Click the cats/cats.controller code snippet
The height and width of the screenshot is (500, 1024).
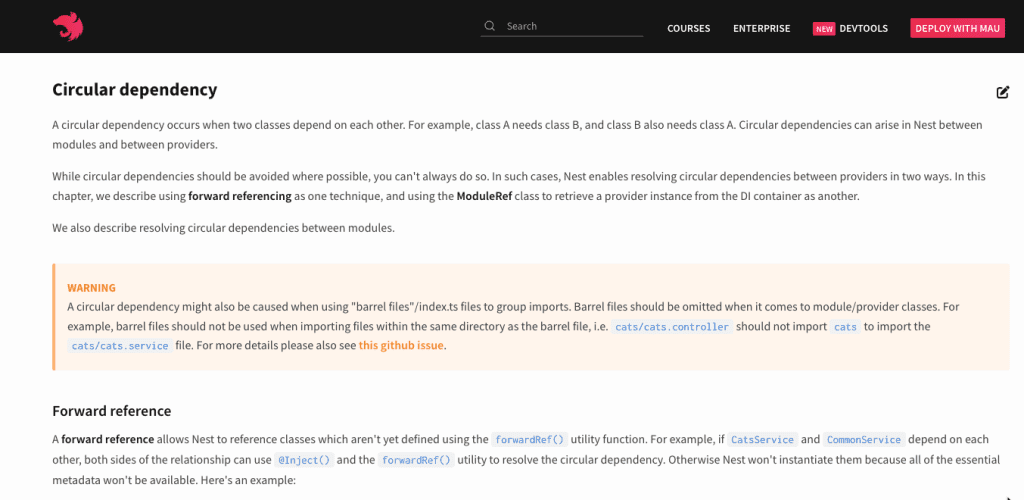click(x=672, y=327)
